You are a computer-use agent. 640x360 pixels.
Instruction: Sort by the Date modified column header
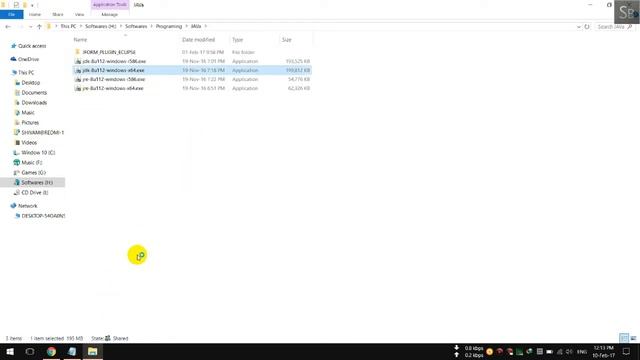click(198, 40)
